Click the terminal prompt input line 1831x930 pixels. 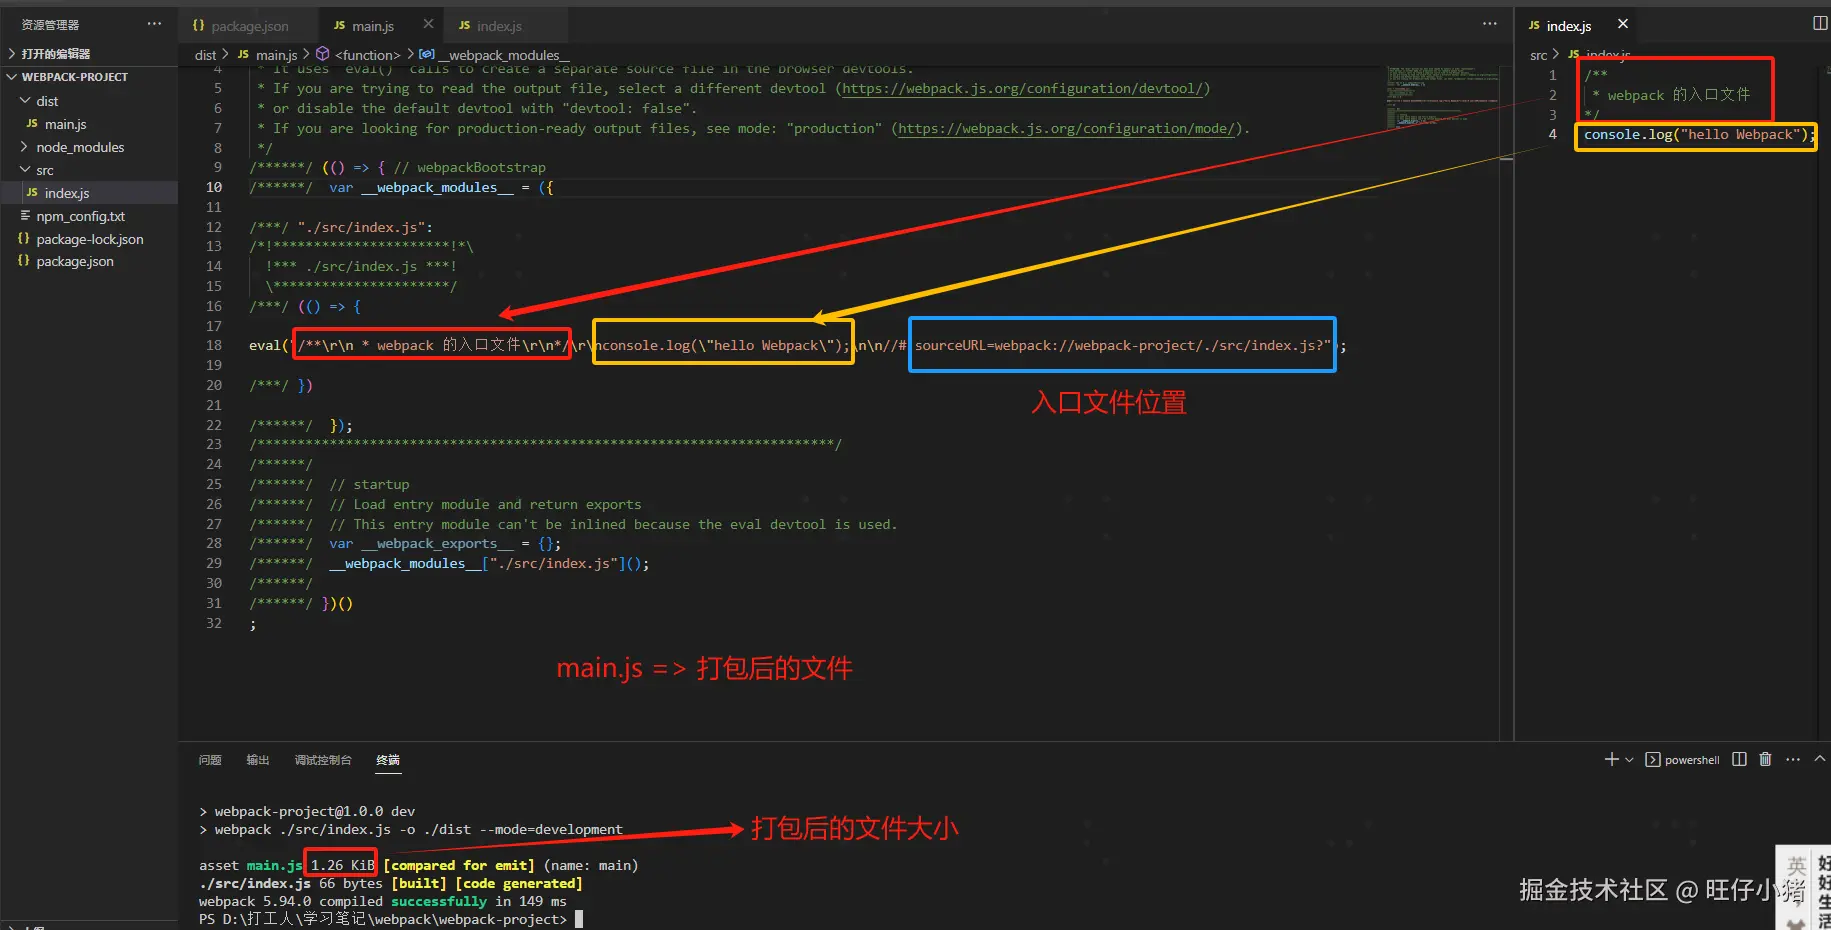[391, 919]
